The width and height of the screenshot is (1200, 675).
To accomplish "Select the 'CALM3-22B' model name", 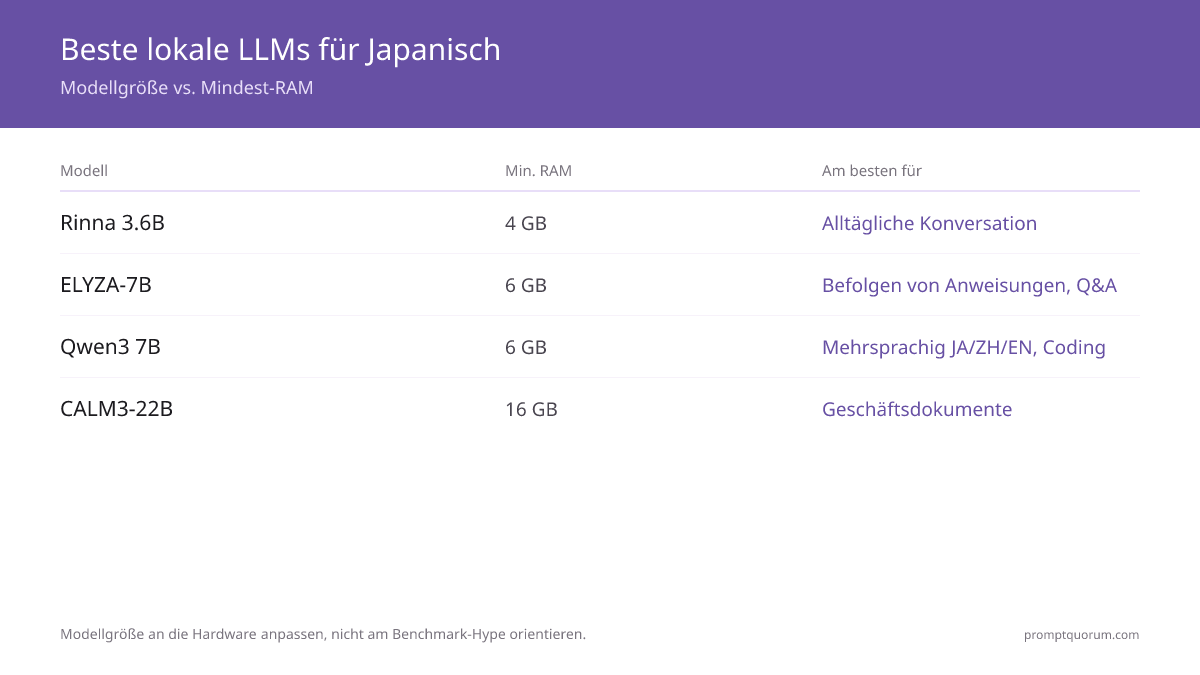I will (116, 409).
